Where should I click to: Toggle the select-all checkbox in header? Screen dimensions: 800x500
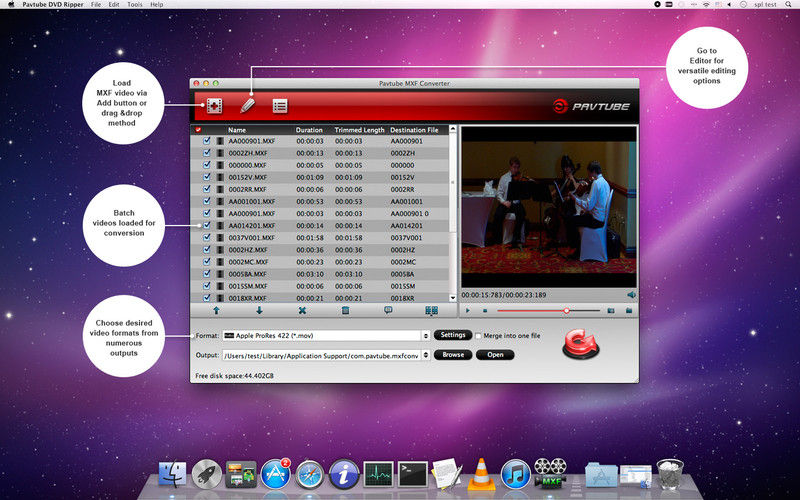coord(198,130)
